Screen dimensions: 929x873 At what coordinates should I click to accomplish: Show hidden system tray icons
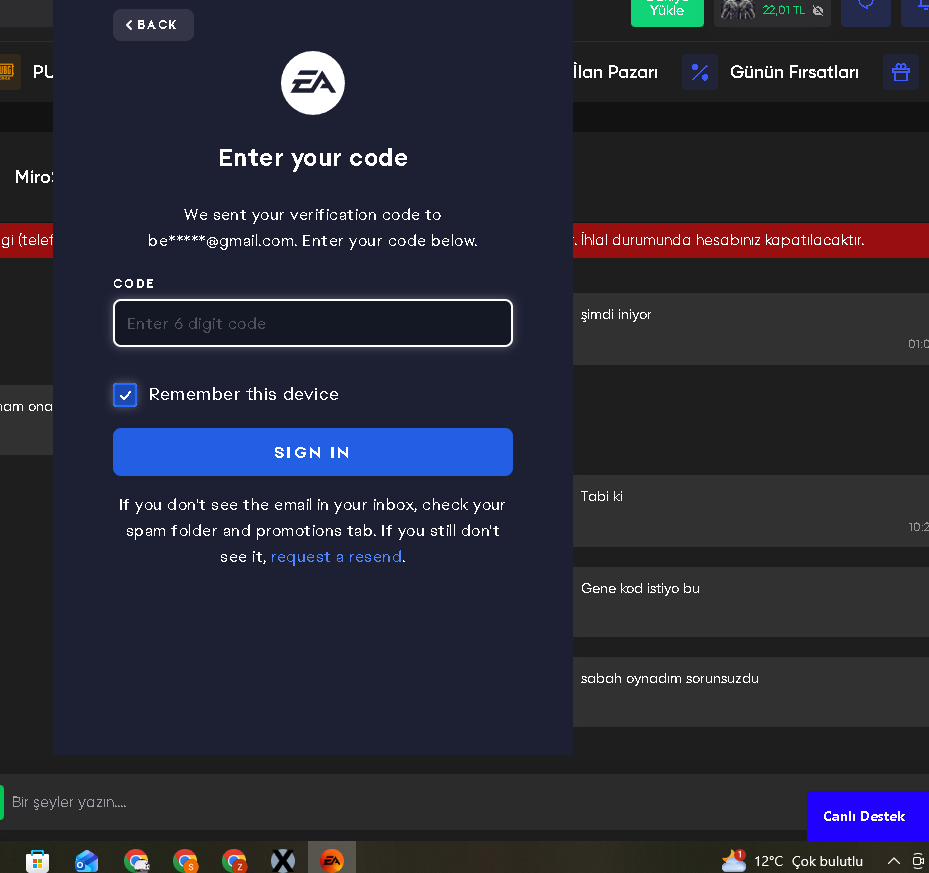(x=893, y=861)
